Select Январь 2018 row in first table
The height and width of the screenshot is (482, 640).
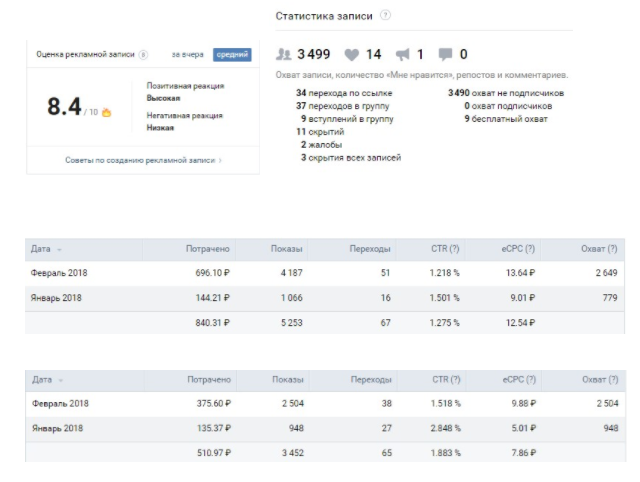(x=325, y=298)
